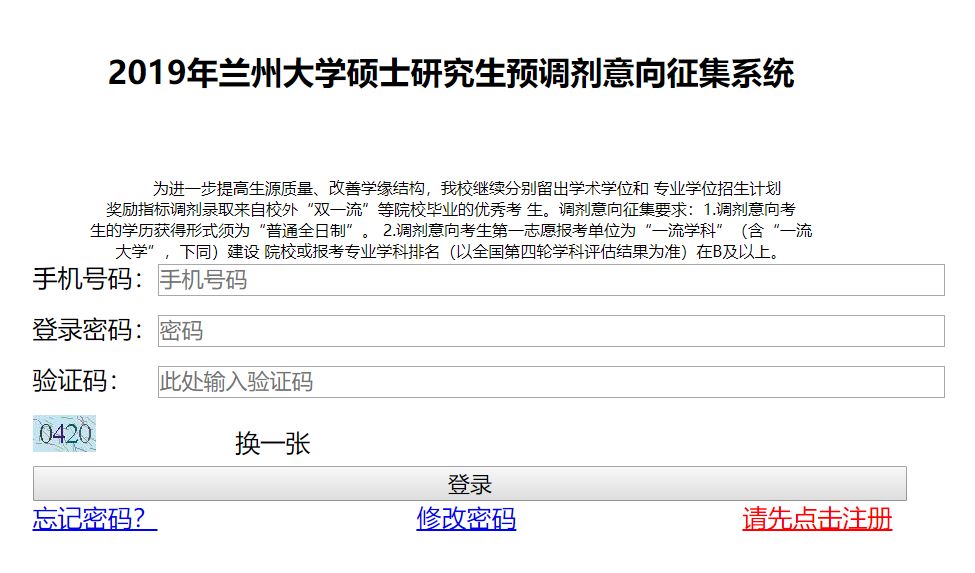Select the 验证码 captcha input field
Viewport: 975px width, 573px height.
click(551, 382)
